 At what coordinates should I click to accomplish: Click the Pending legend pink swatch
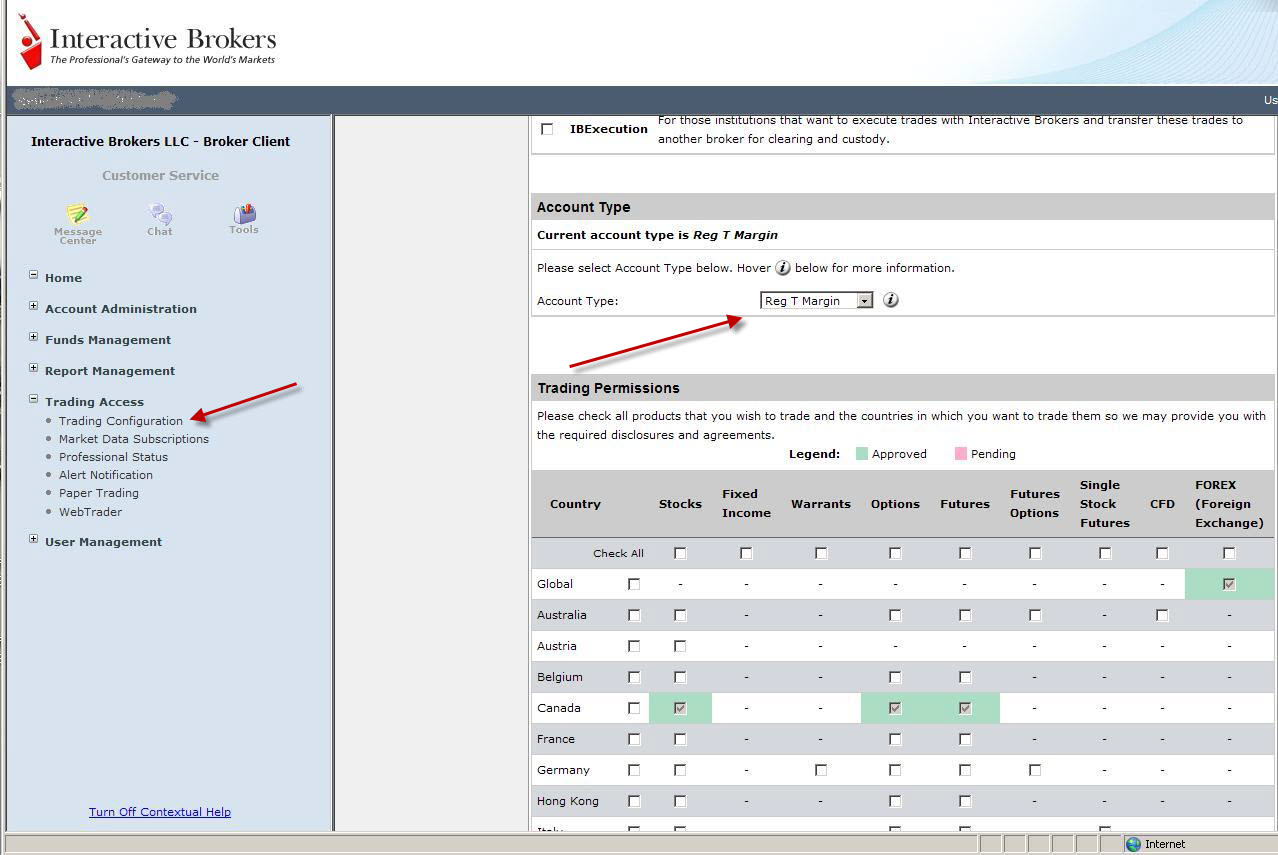coord(961,454)
